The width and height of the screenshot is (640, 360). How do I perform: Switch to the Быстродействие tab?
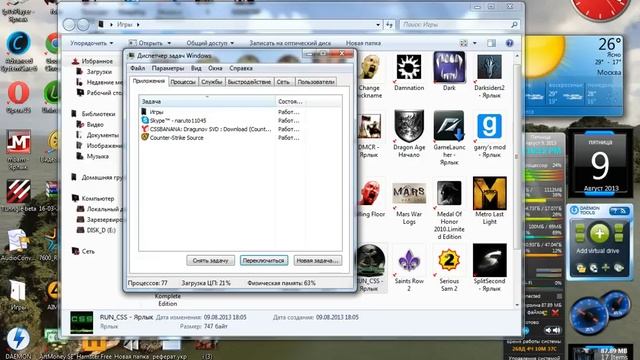click(x=249, y=82)
